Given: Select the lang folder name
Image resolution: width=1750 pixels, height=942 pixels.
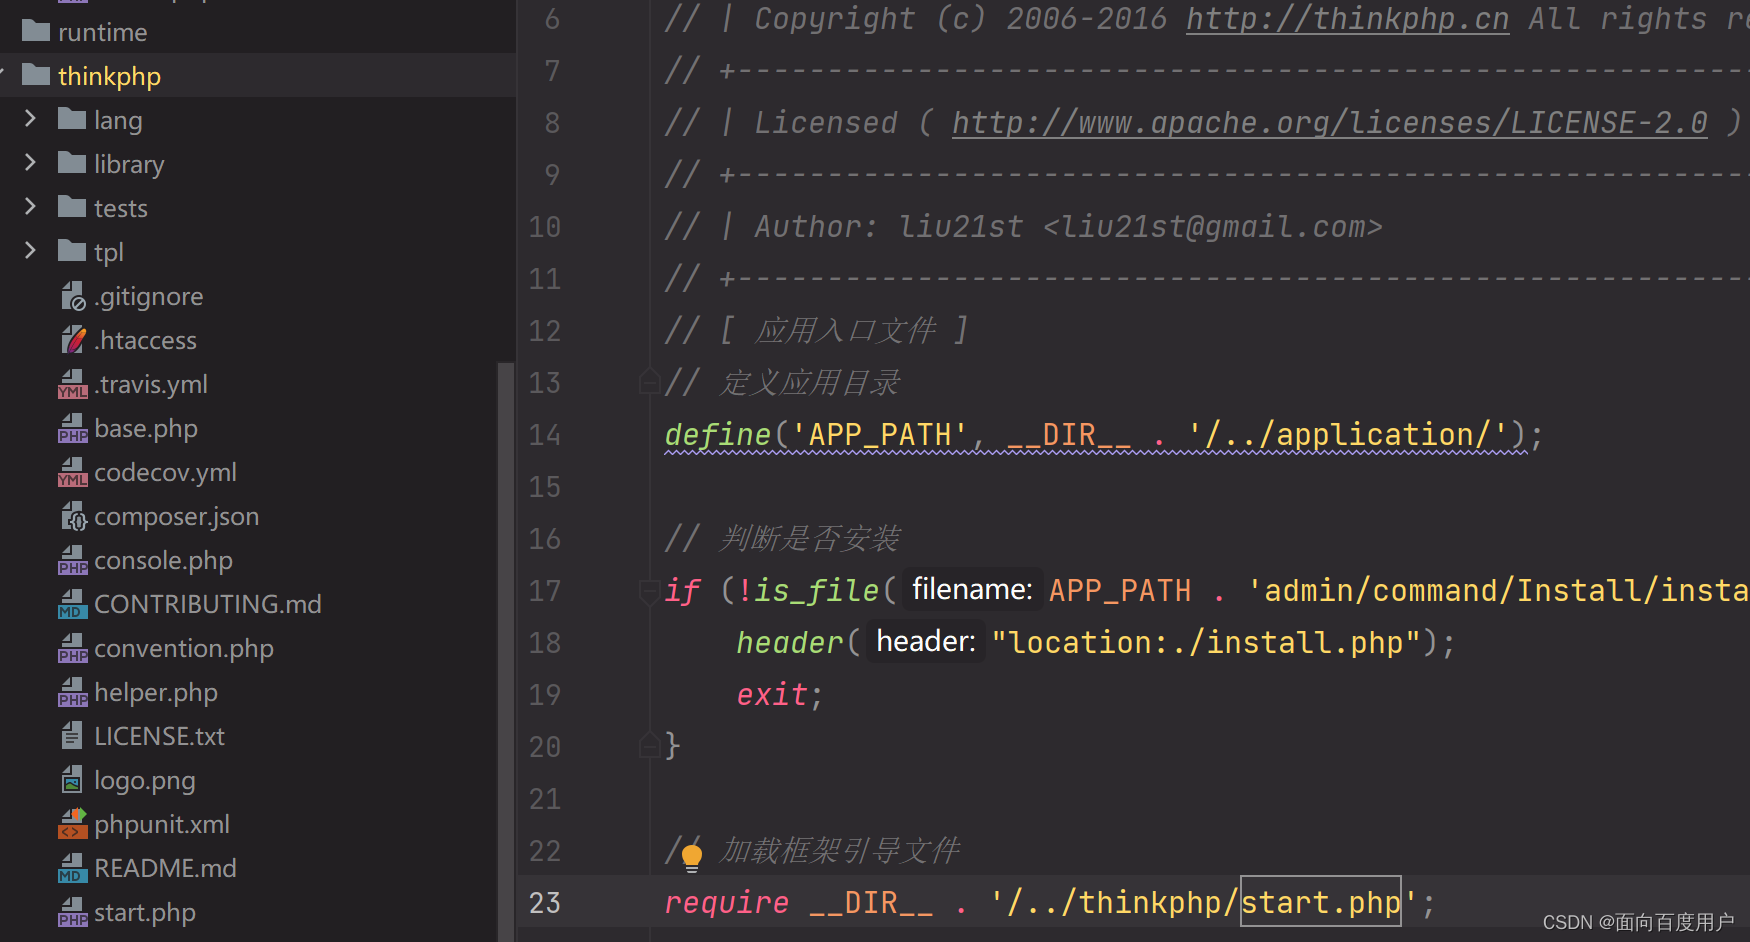Looking at the screenshot, I should pyautogui.click(x=118, y=121).
